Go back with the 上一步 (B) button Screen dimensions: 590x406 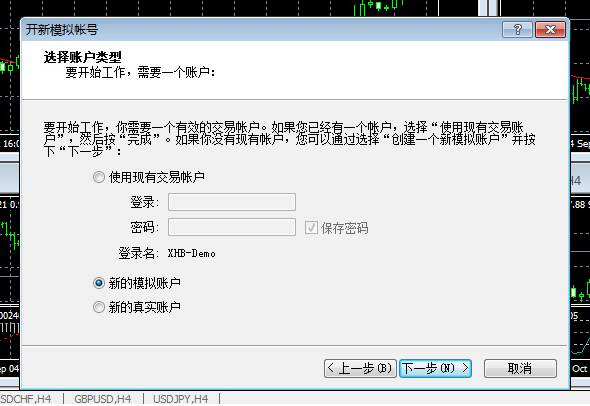click(360, 368)
